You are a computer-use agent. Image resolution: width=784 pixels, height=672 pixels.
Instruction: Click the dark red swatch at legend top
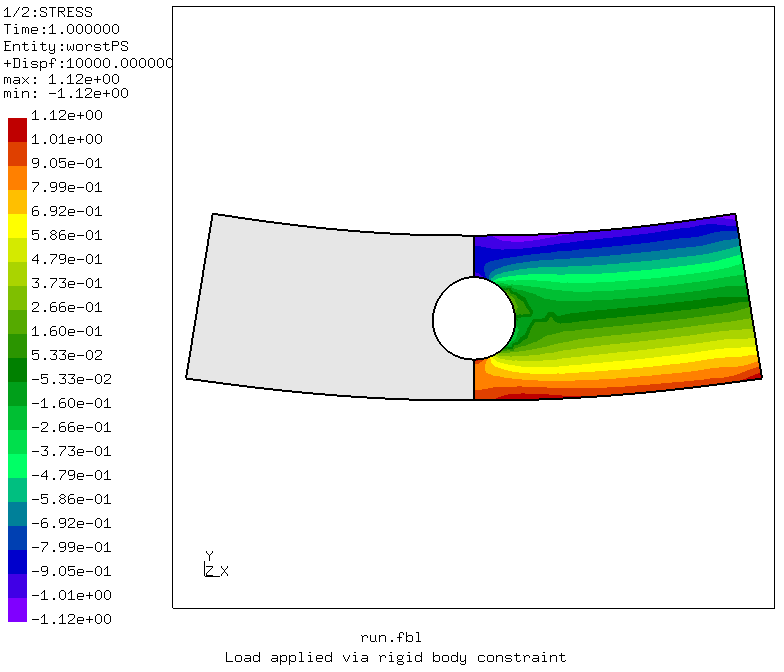point(18,130)
